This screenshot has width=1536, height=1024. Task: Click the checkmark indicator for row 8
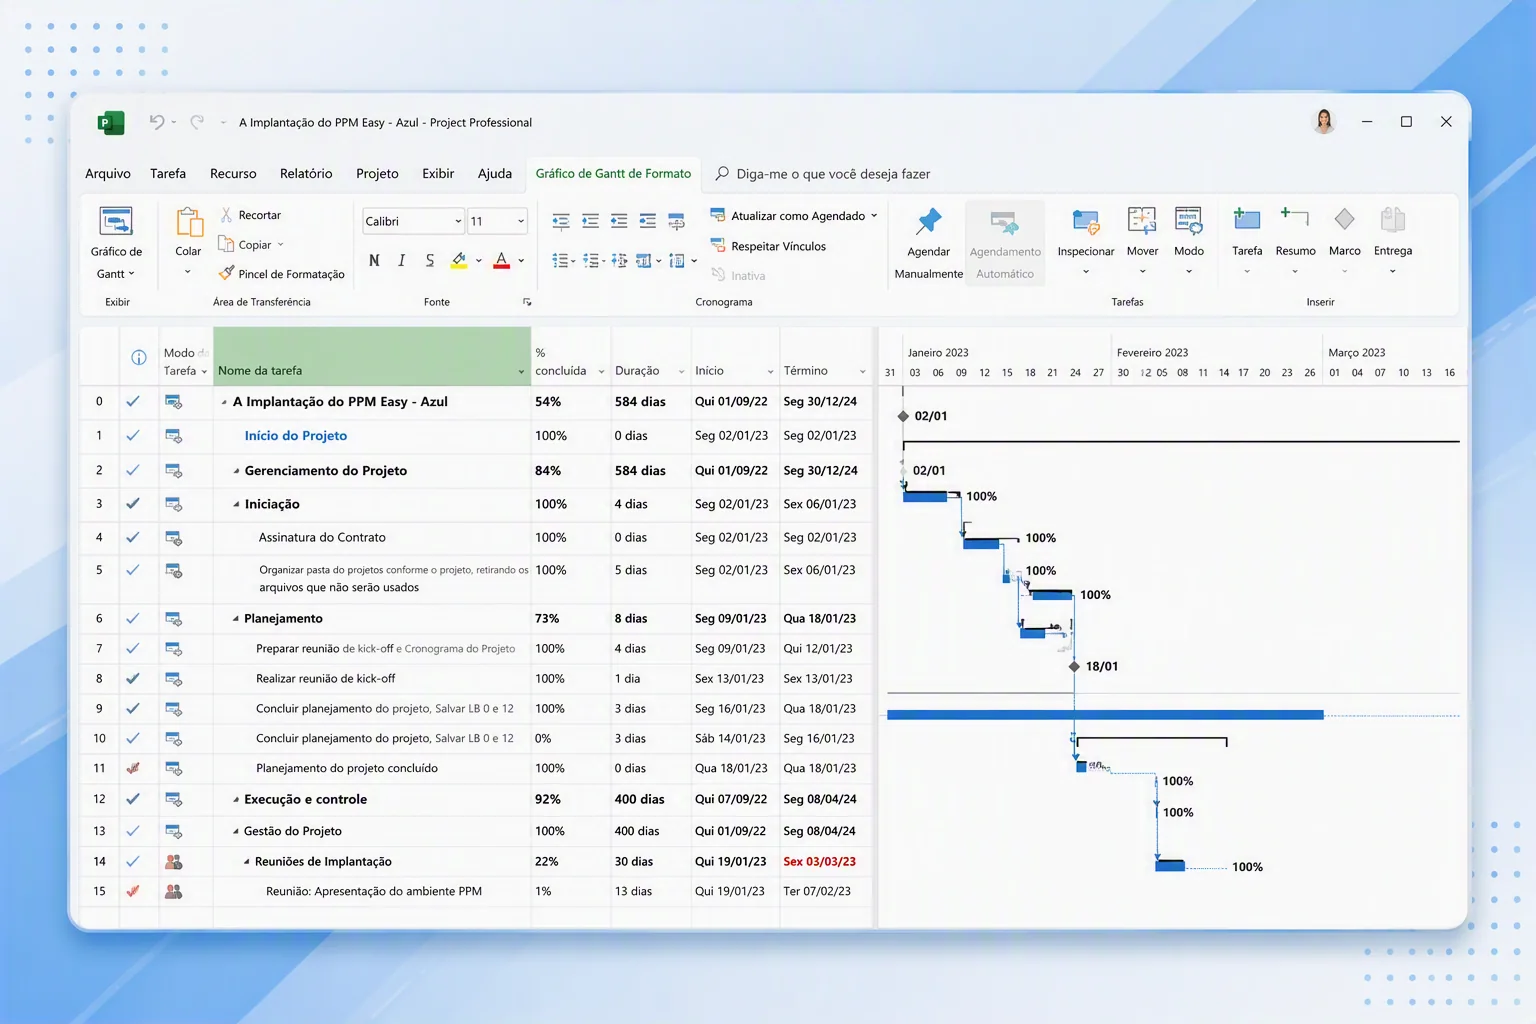click(x=133, y=678)
